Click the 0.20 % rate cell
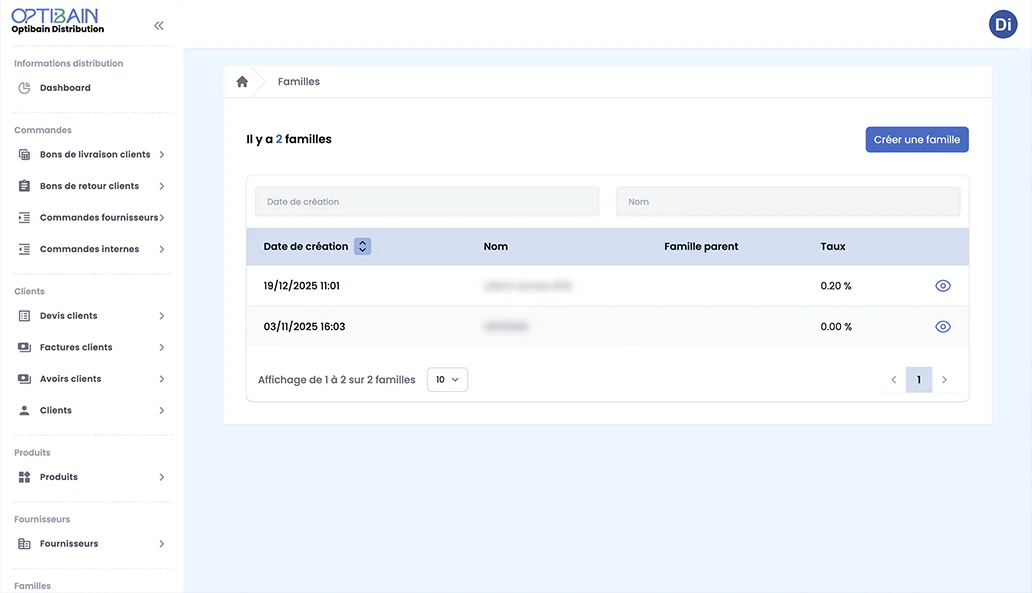This screenshot has height=593, width=1032. pyautogui.click(x=836, y=286)
